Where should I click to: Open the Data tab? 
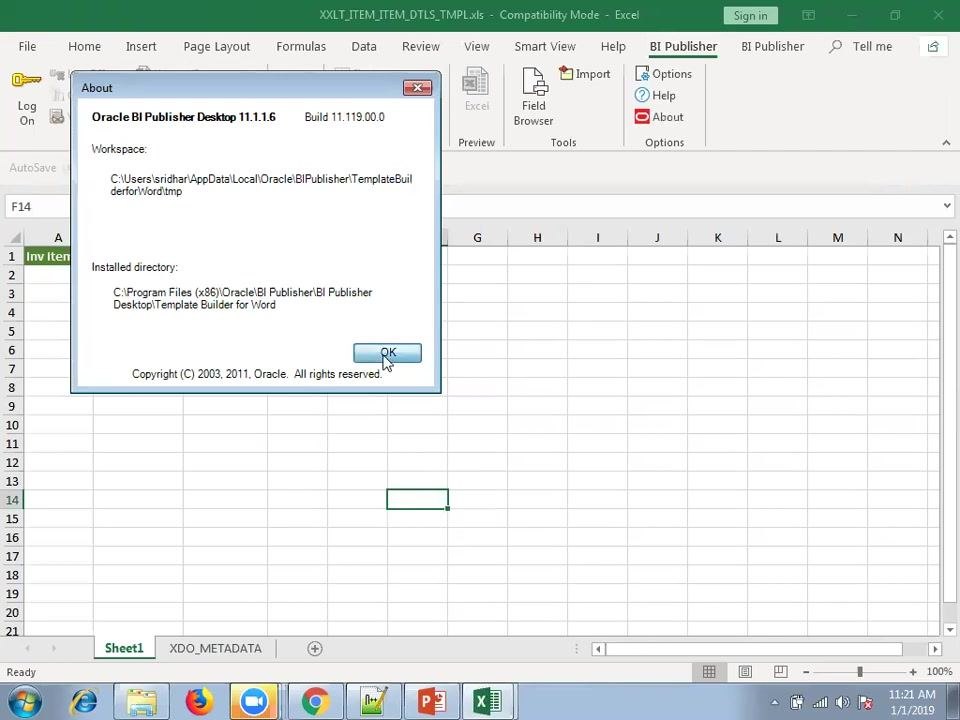[364, 47]
